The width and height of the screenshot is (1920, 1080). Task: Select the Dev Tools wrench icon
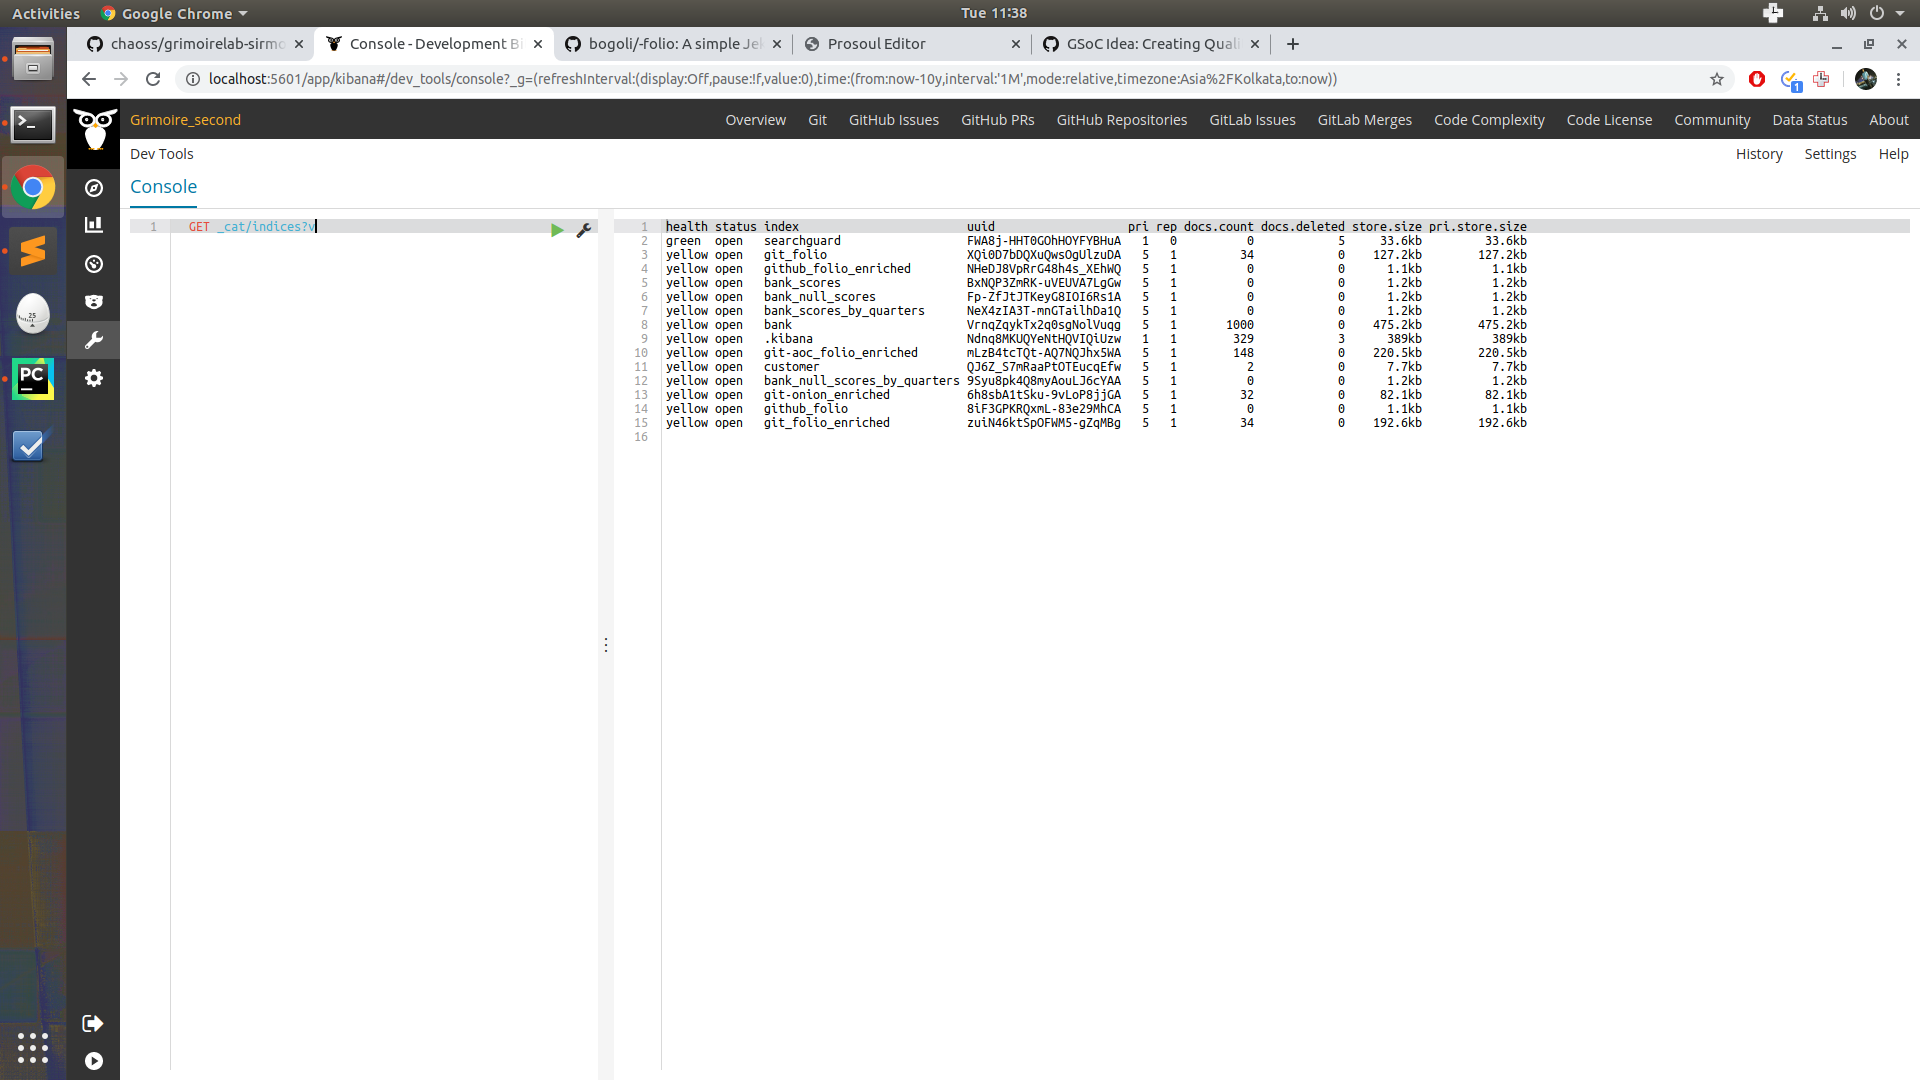coord(93,340)
